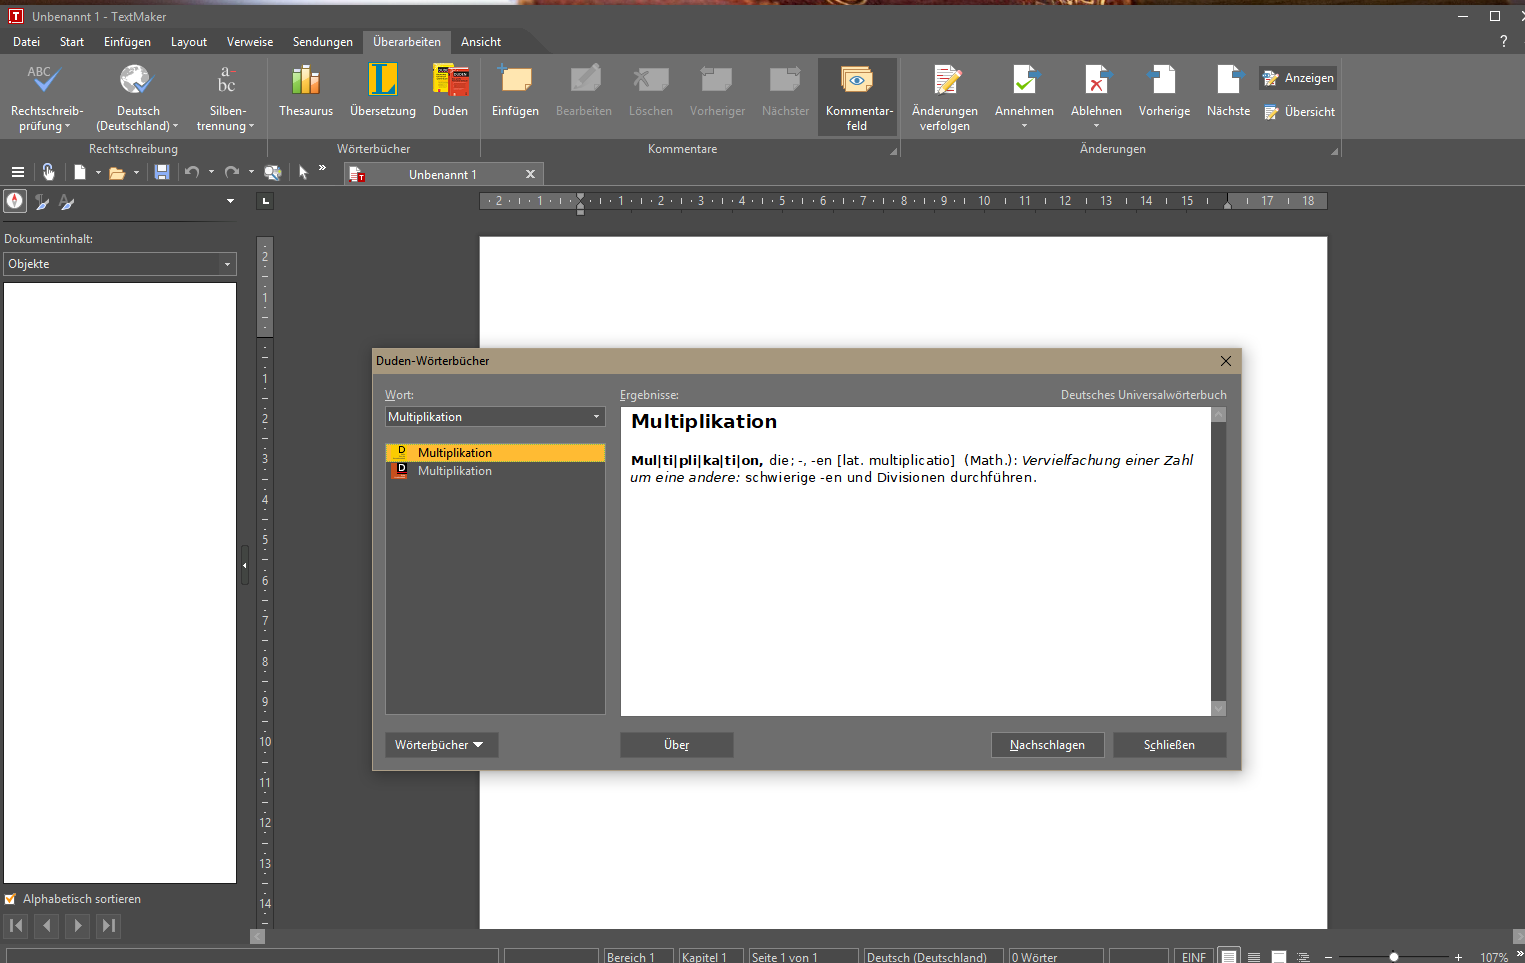Insert a new comment with Einfügen
This screenshot has height=963, width=1525.
point(515,92)
